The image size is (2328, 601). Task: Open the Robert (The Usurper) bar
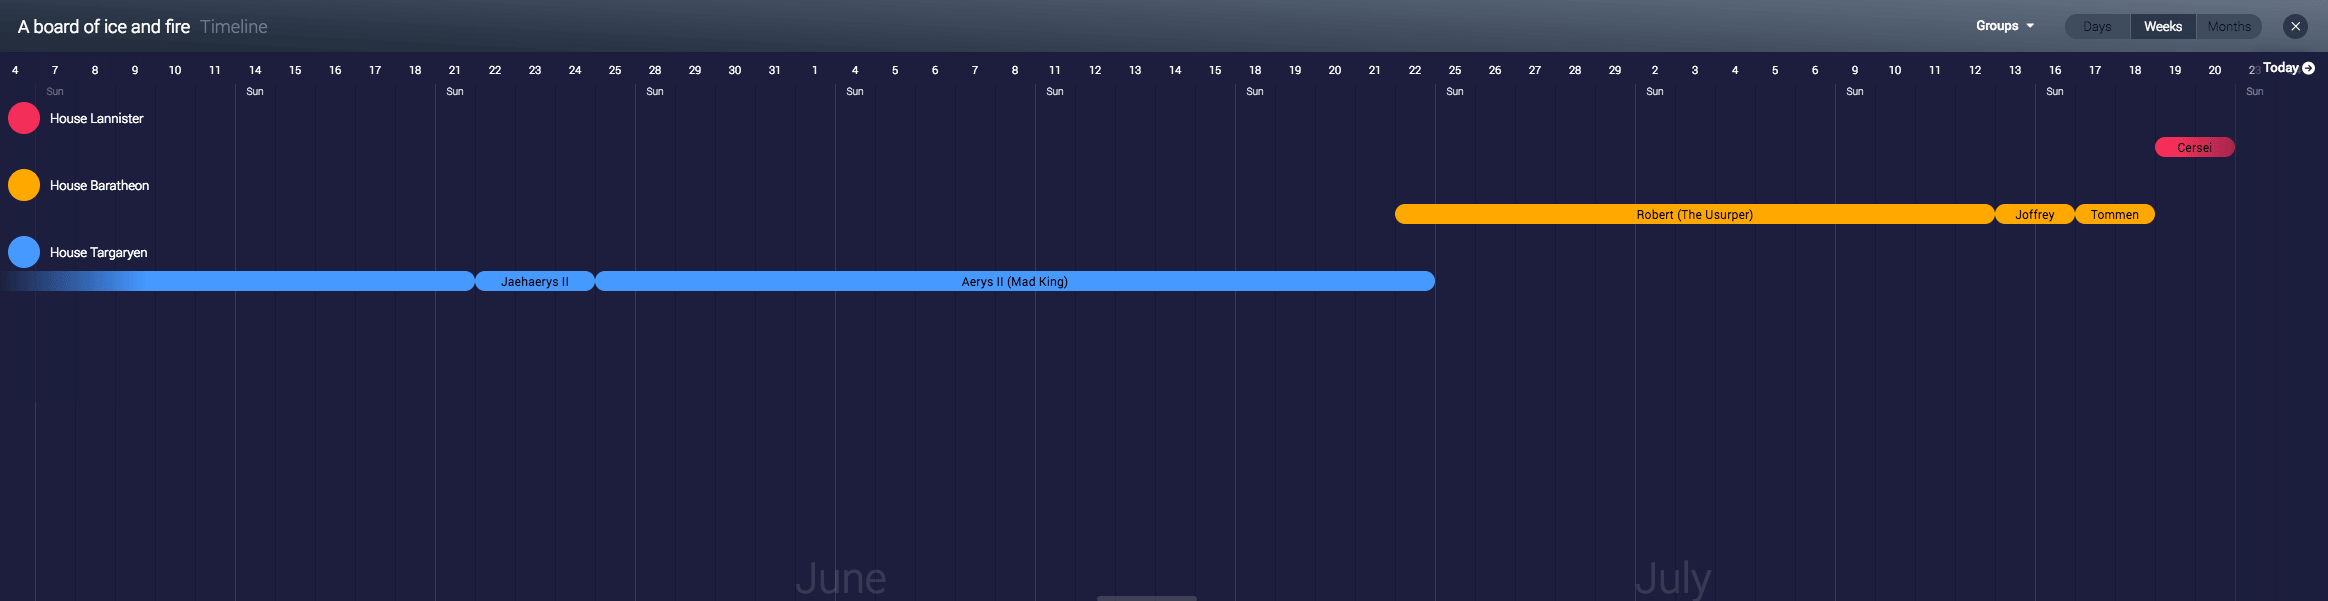(x=1694, y=215)
